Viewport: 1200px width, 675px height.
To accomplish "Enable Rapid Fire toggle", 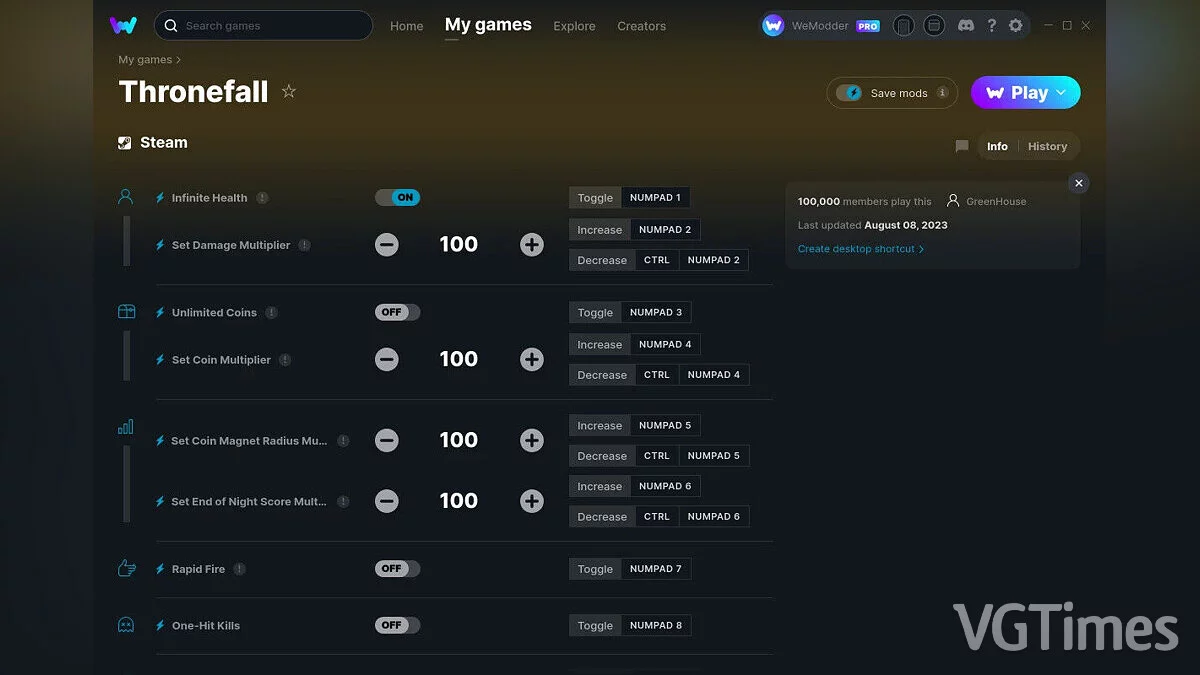I will (x=397, y=568).
